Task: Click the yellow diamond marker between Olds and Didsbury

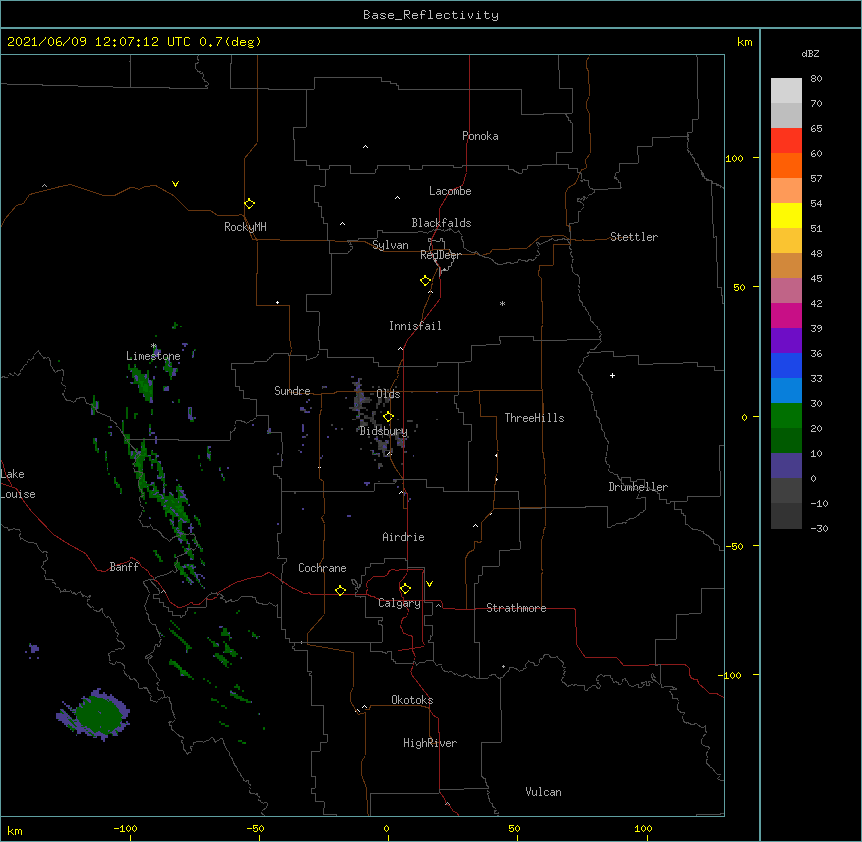Action: tap(388, 417)
